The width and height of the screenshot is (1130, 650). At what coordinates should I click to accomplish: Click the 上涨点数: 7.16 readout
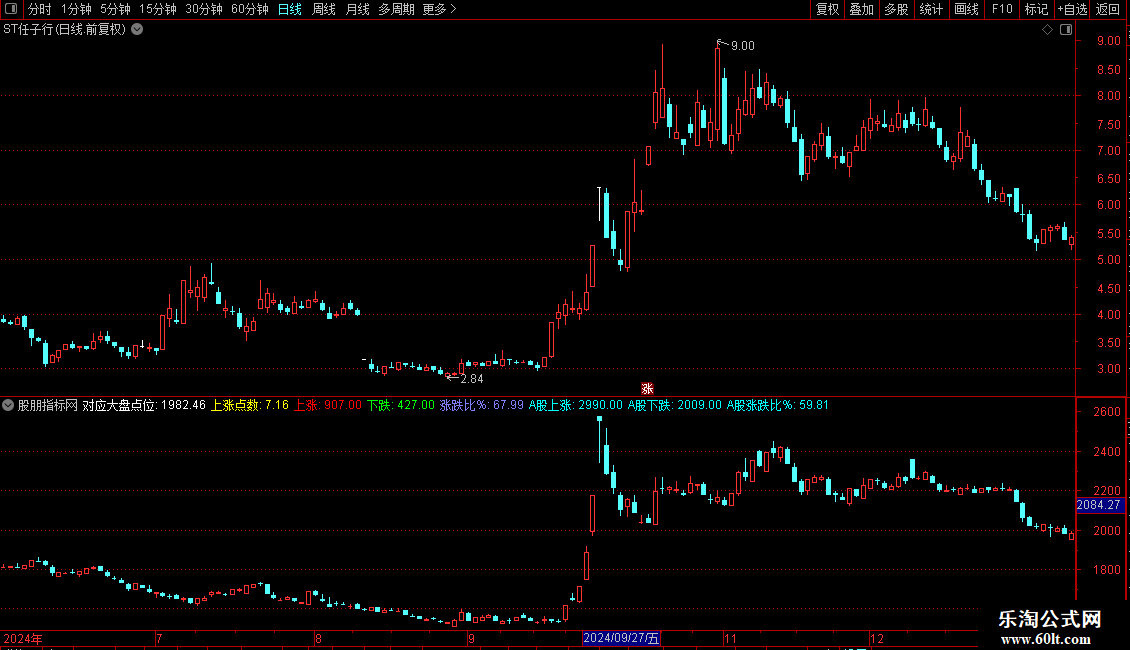pos(249,405)
